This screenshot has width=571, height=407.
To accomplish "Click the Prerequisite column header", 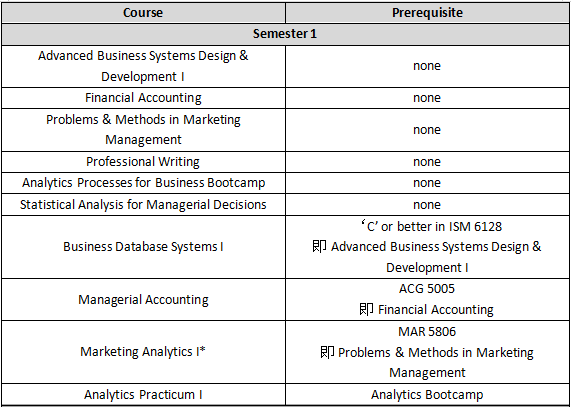I will (427, 13).
